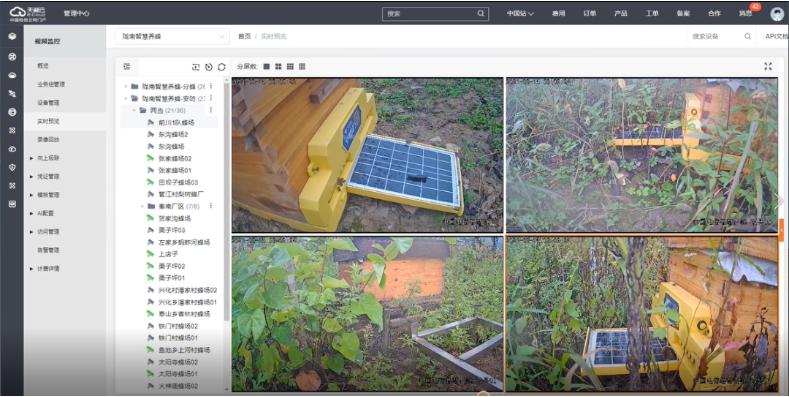Collapse the 两当 (21/30) folder node

click(134, 110)
